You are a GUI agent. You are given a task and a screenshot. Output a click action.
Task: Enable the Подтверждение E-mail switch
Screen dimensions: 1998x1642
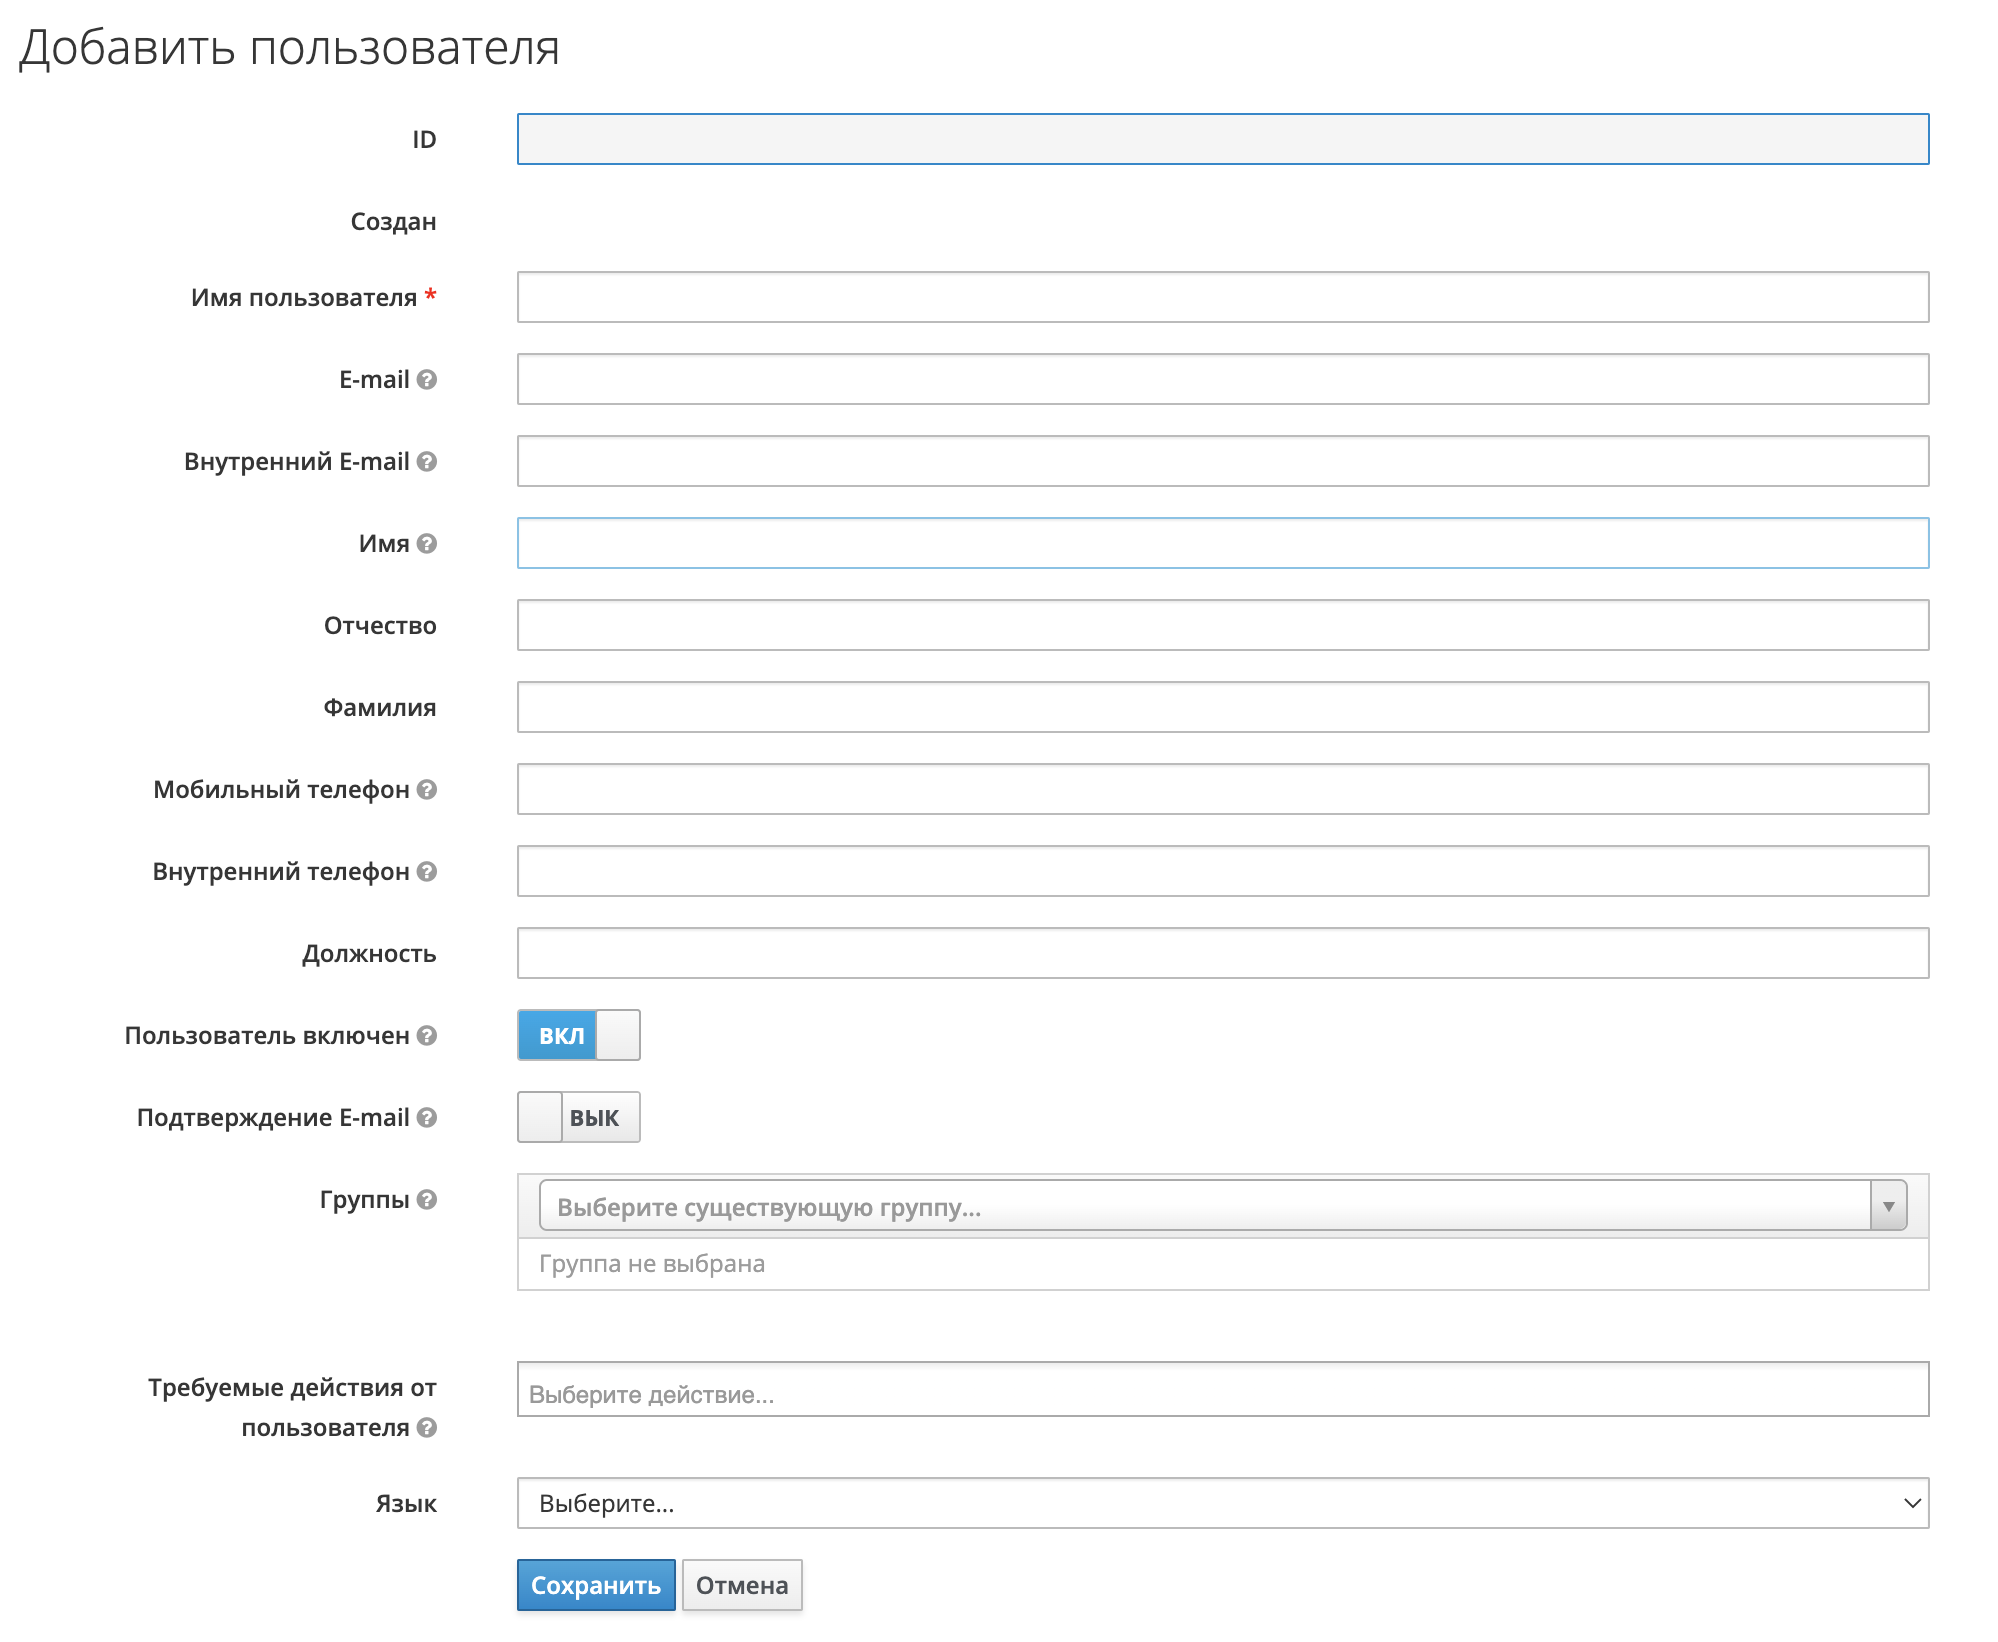point(578,1118)
